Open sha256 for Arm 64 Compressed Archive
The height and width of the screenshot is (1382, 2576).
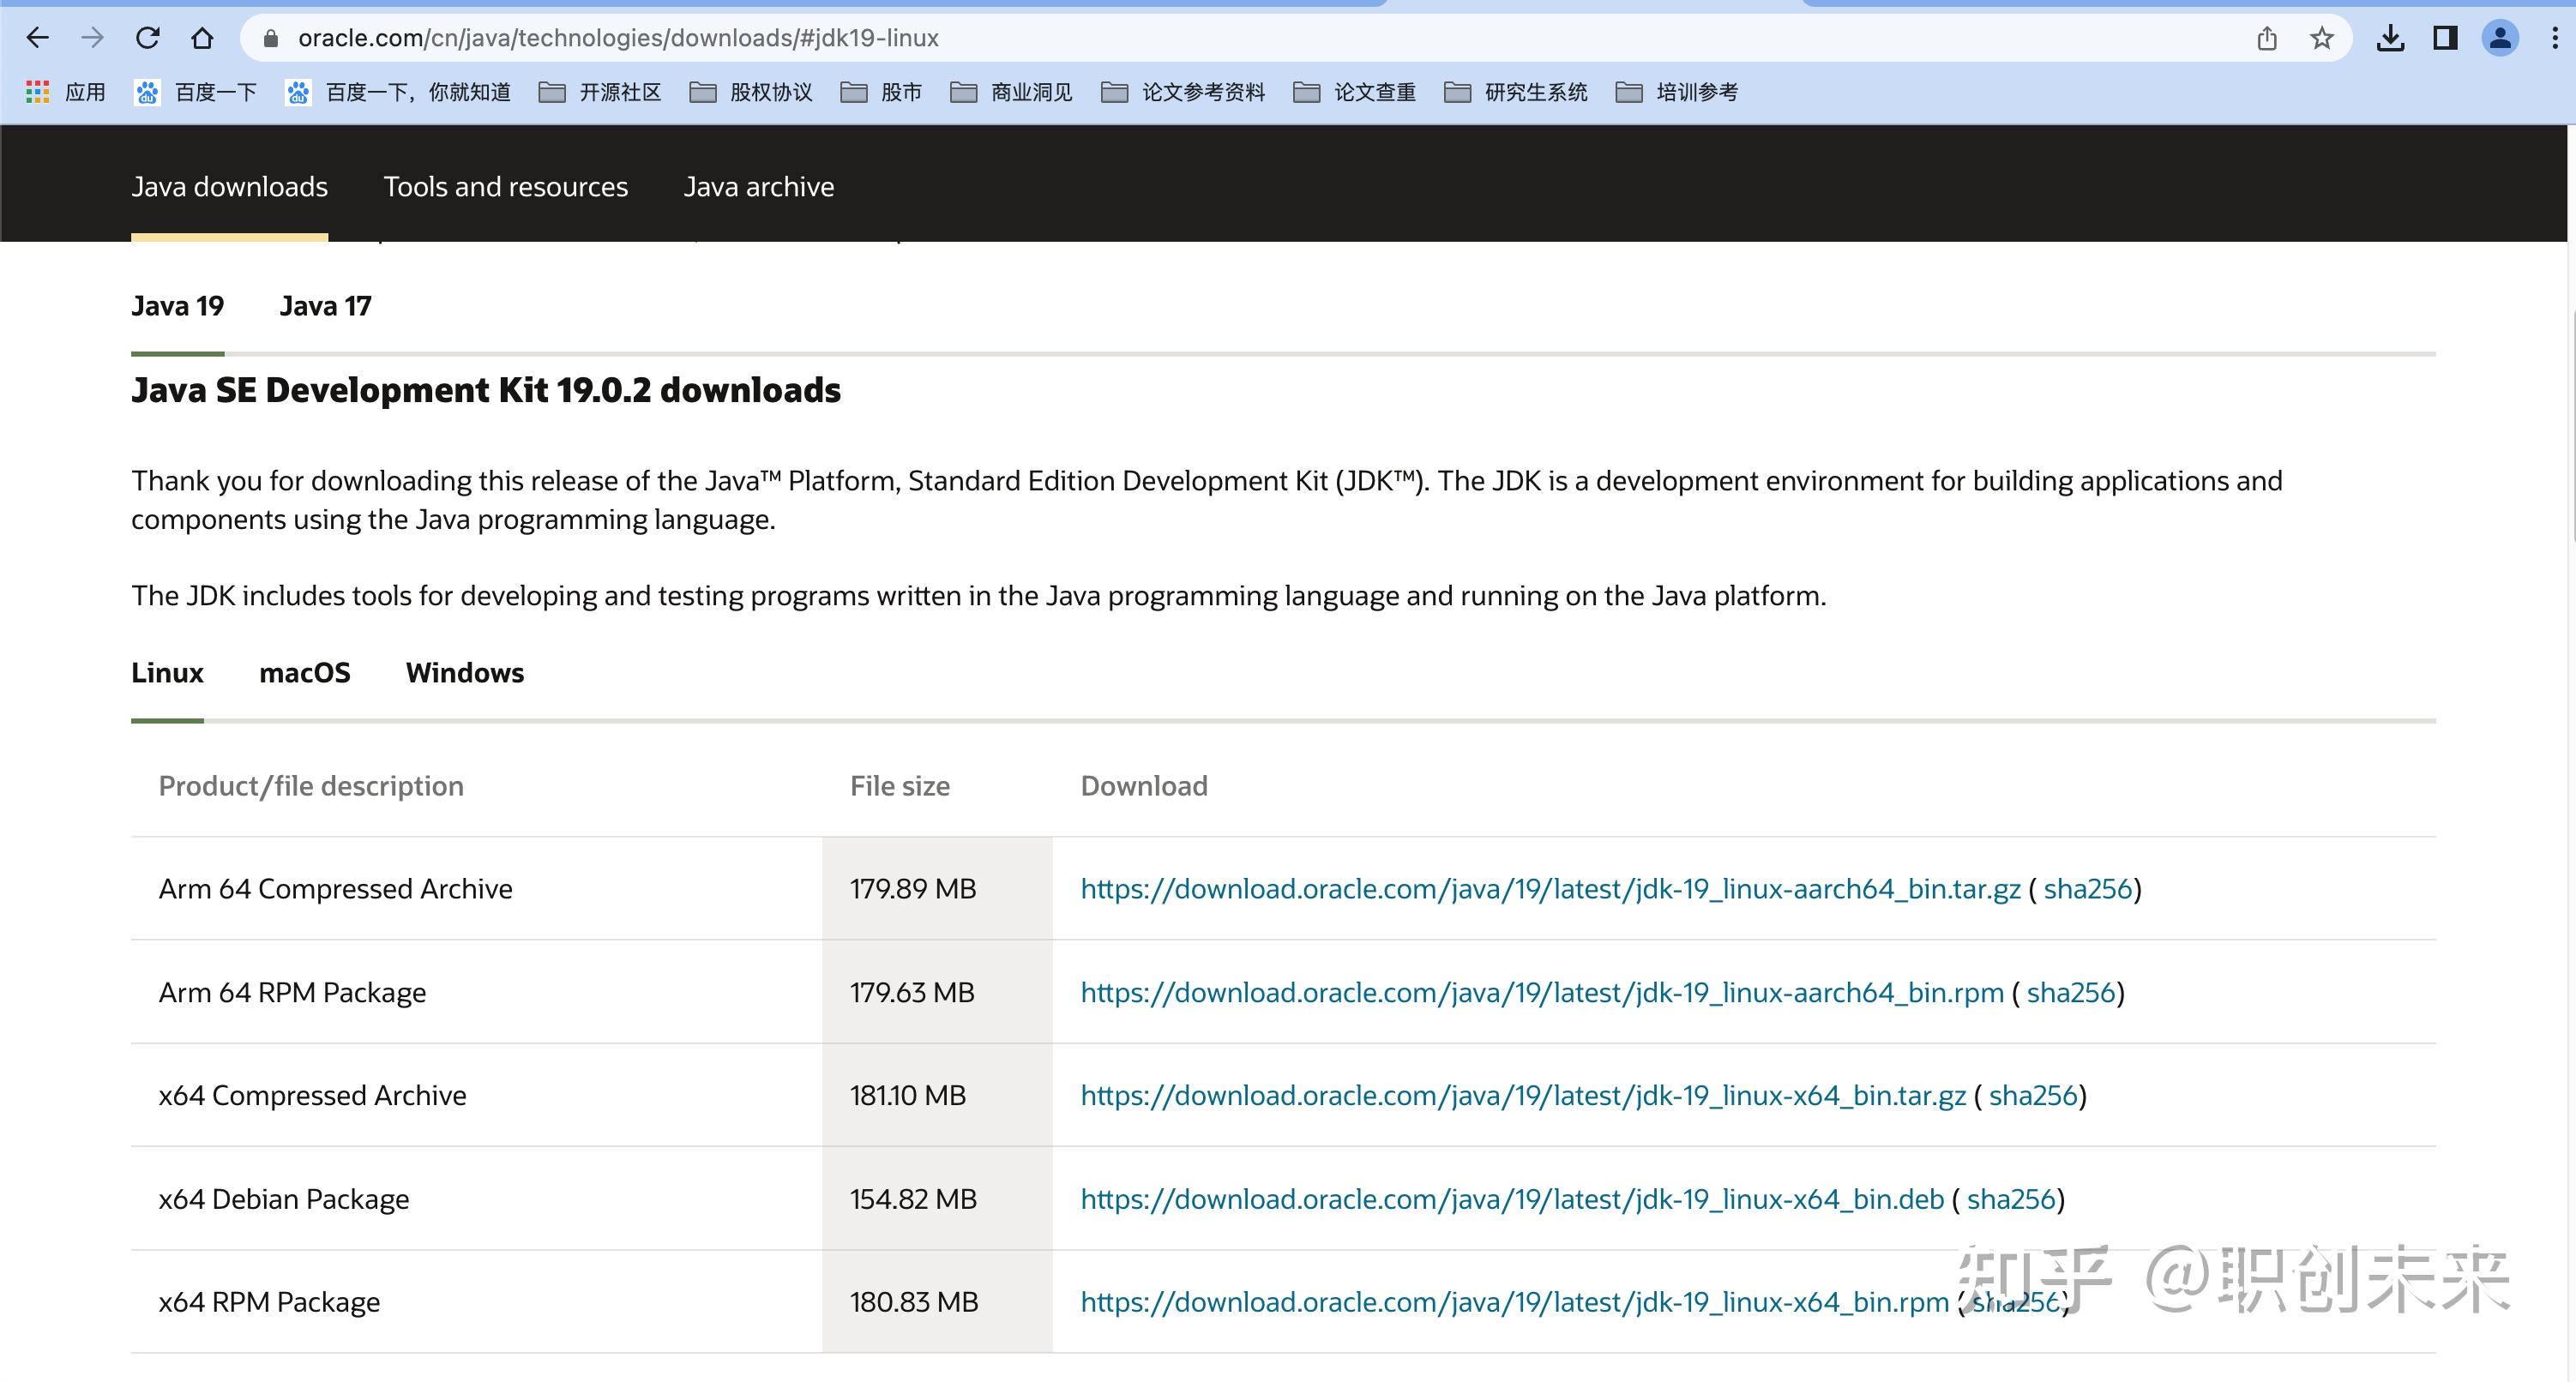[x=2087, y=889]
